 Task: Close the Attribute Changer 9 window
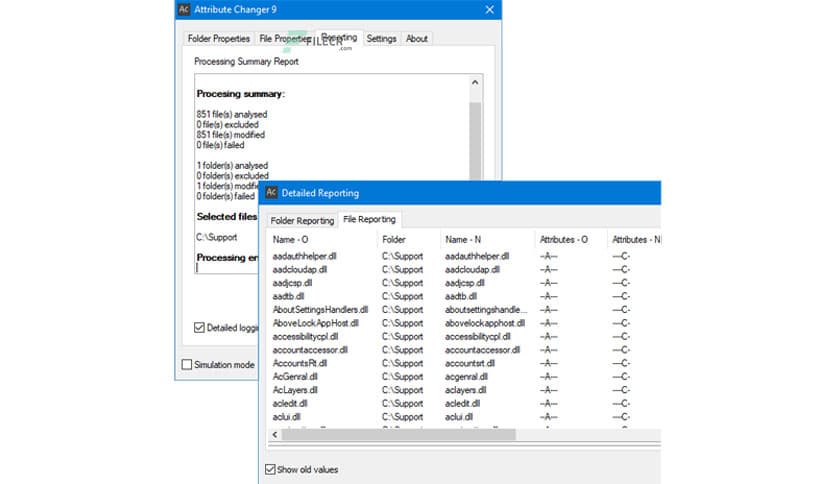[489, 10]
